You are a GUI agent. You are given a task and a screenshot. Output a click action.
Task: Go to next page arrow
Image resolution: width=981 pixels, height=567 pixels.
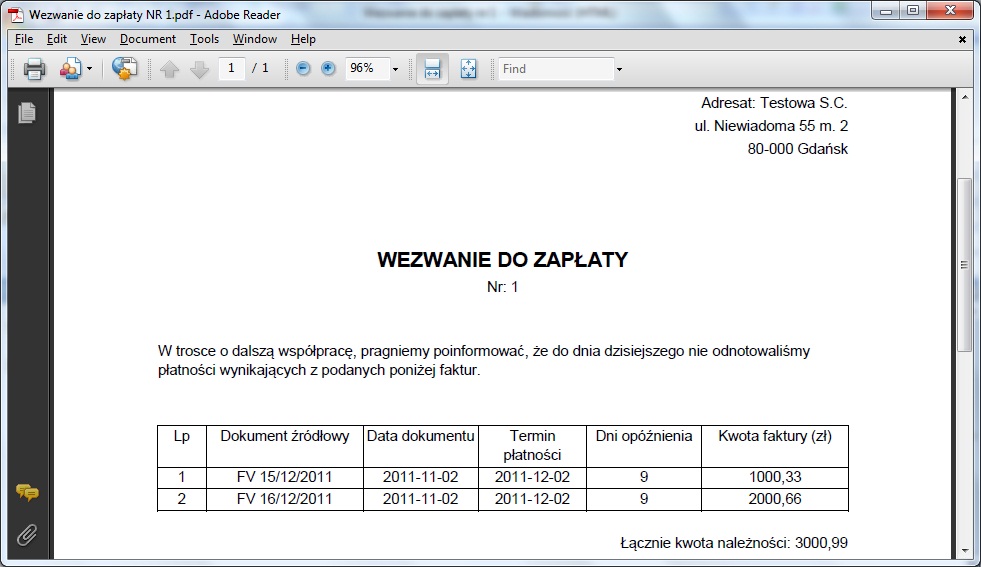pyautogui.click(x=199, y=69)
